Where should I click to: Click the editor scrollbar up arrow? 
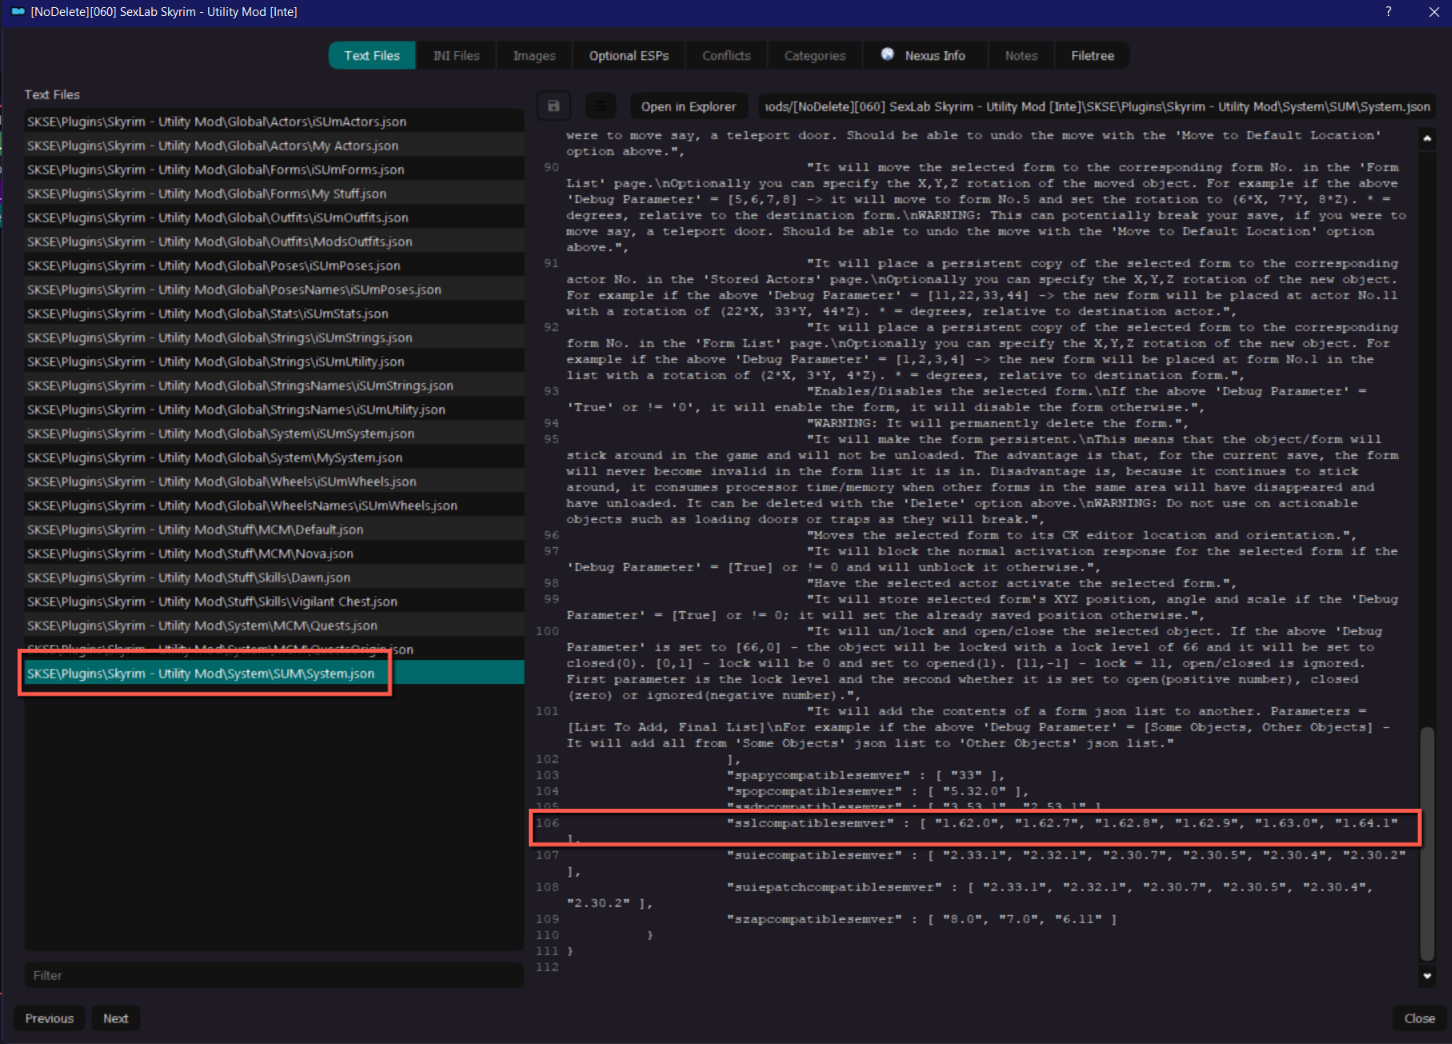click(x=1427, y=138)
